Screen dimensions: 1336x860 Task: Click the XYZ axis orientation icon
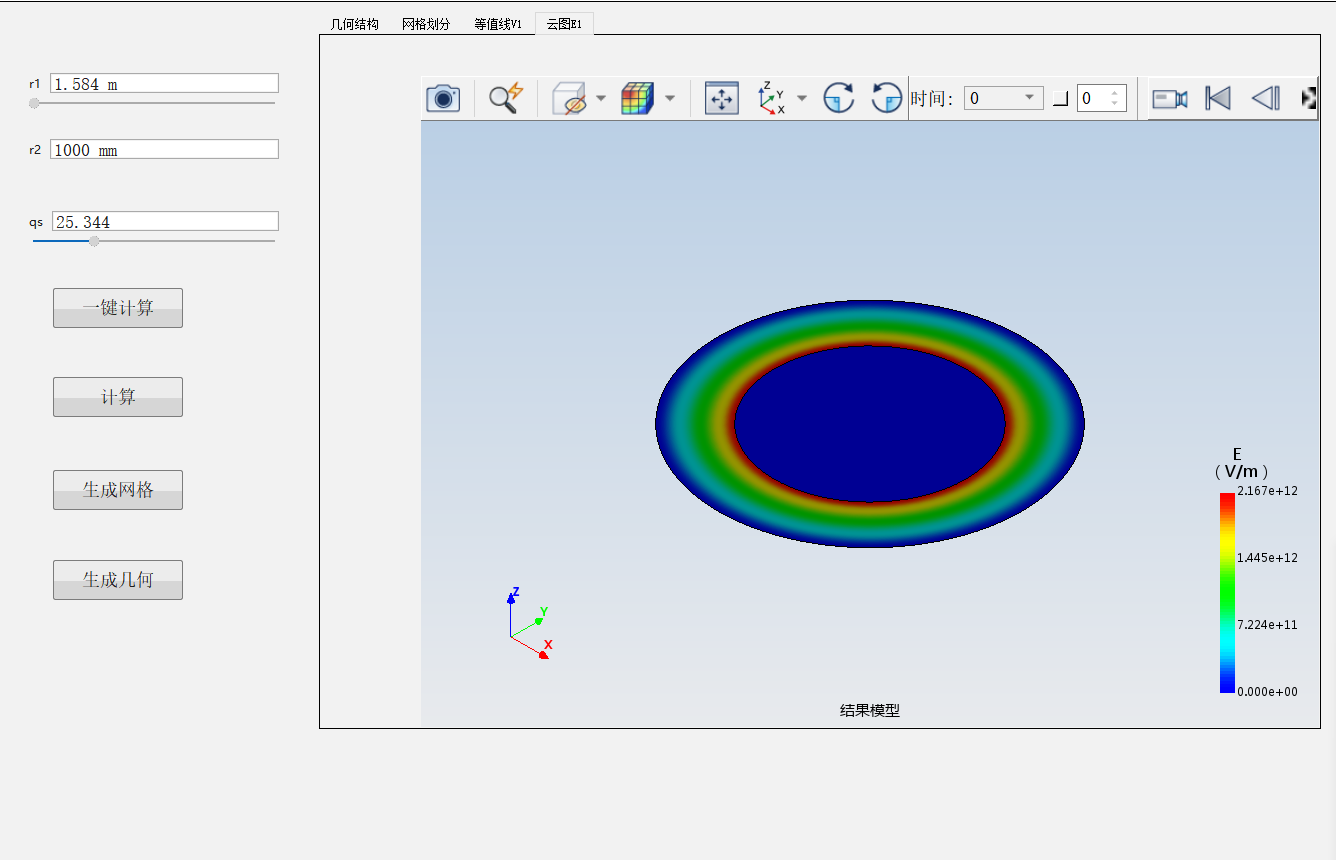click(771, 98)
